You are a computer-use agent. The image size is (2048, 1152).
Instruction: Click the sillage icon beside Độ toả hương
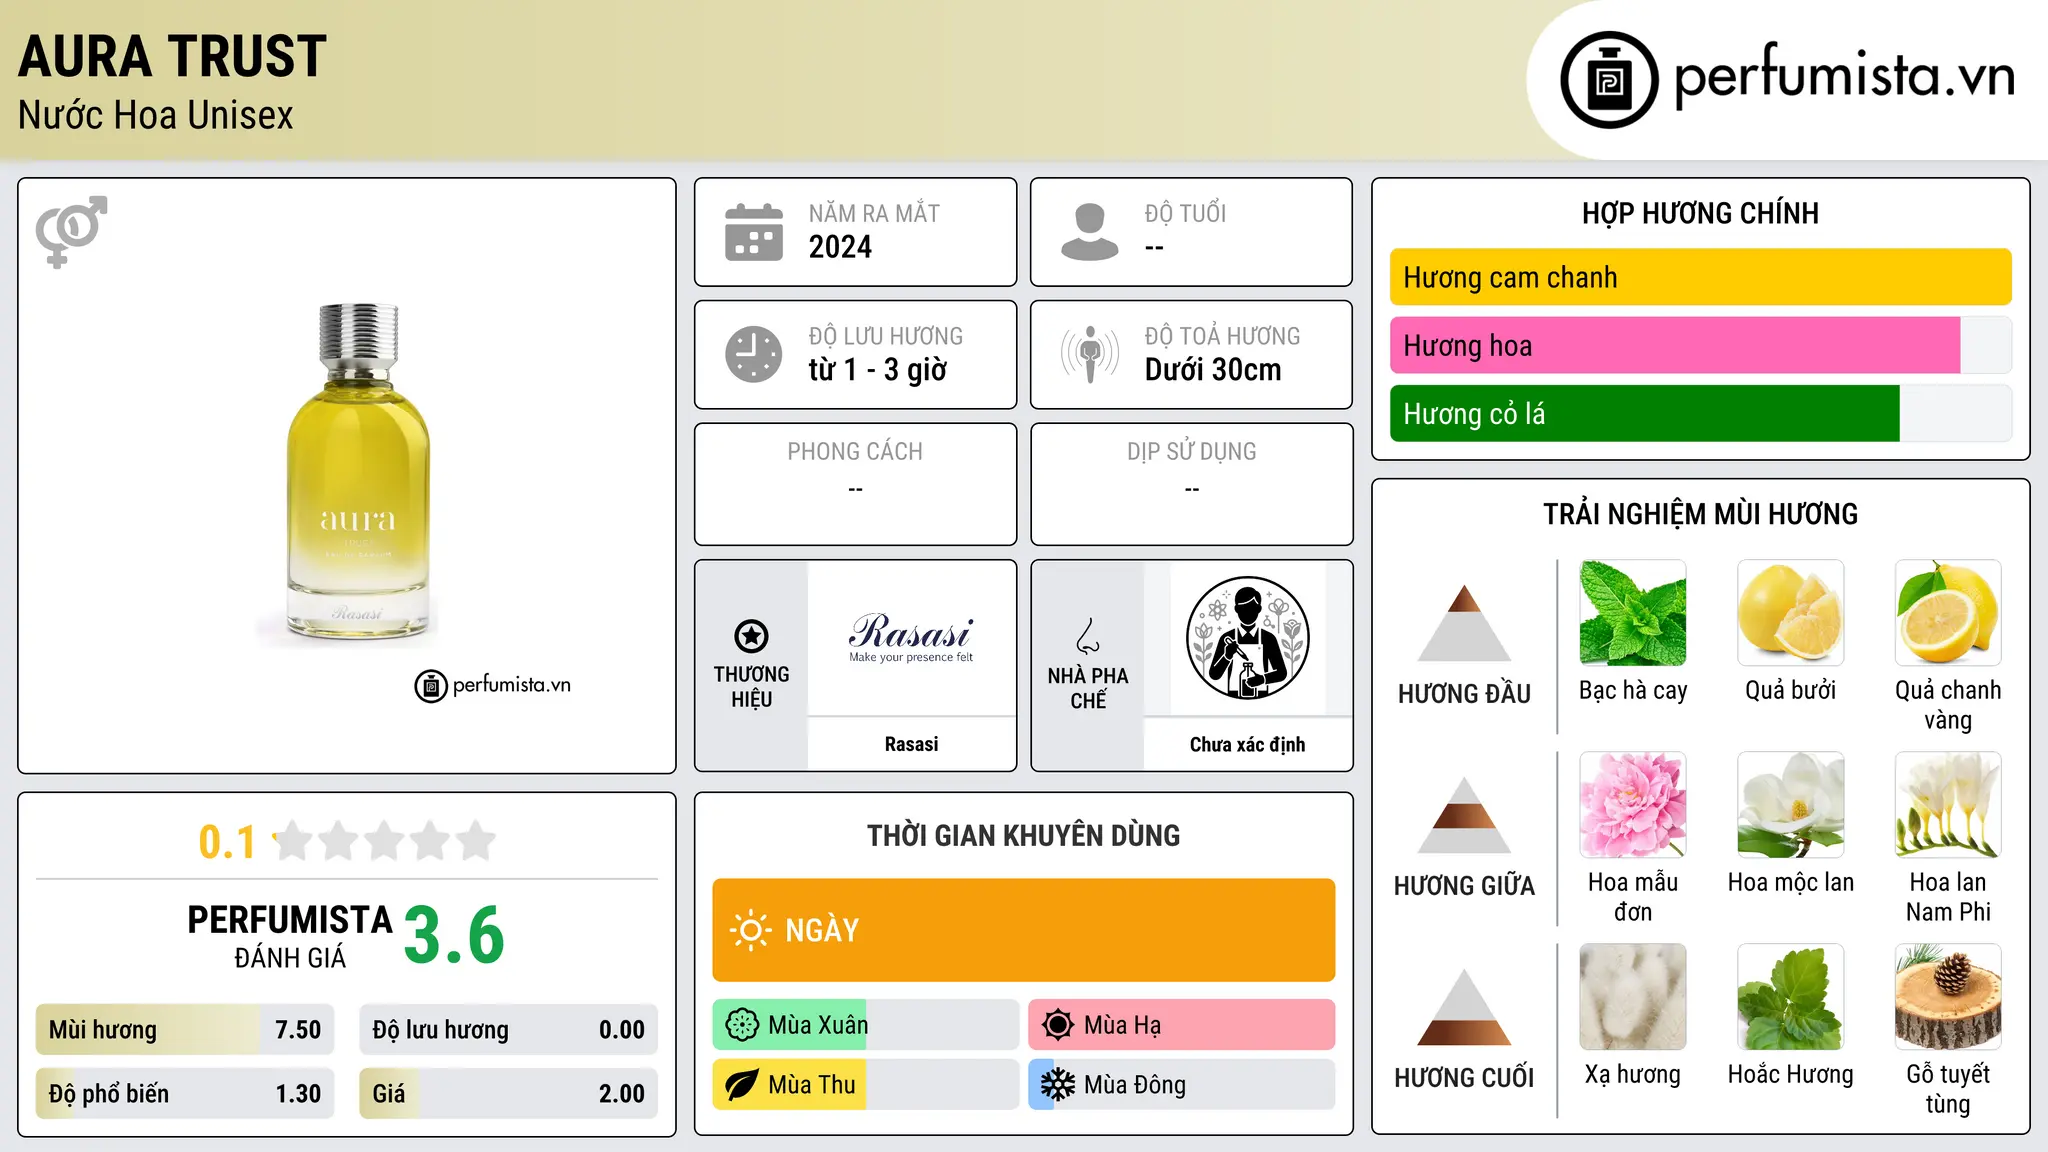[x=1090, y=354]
